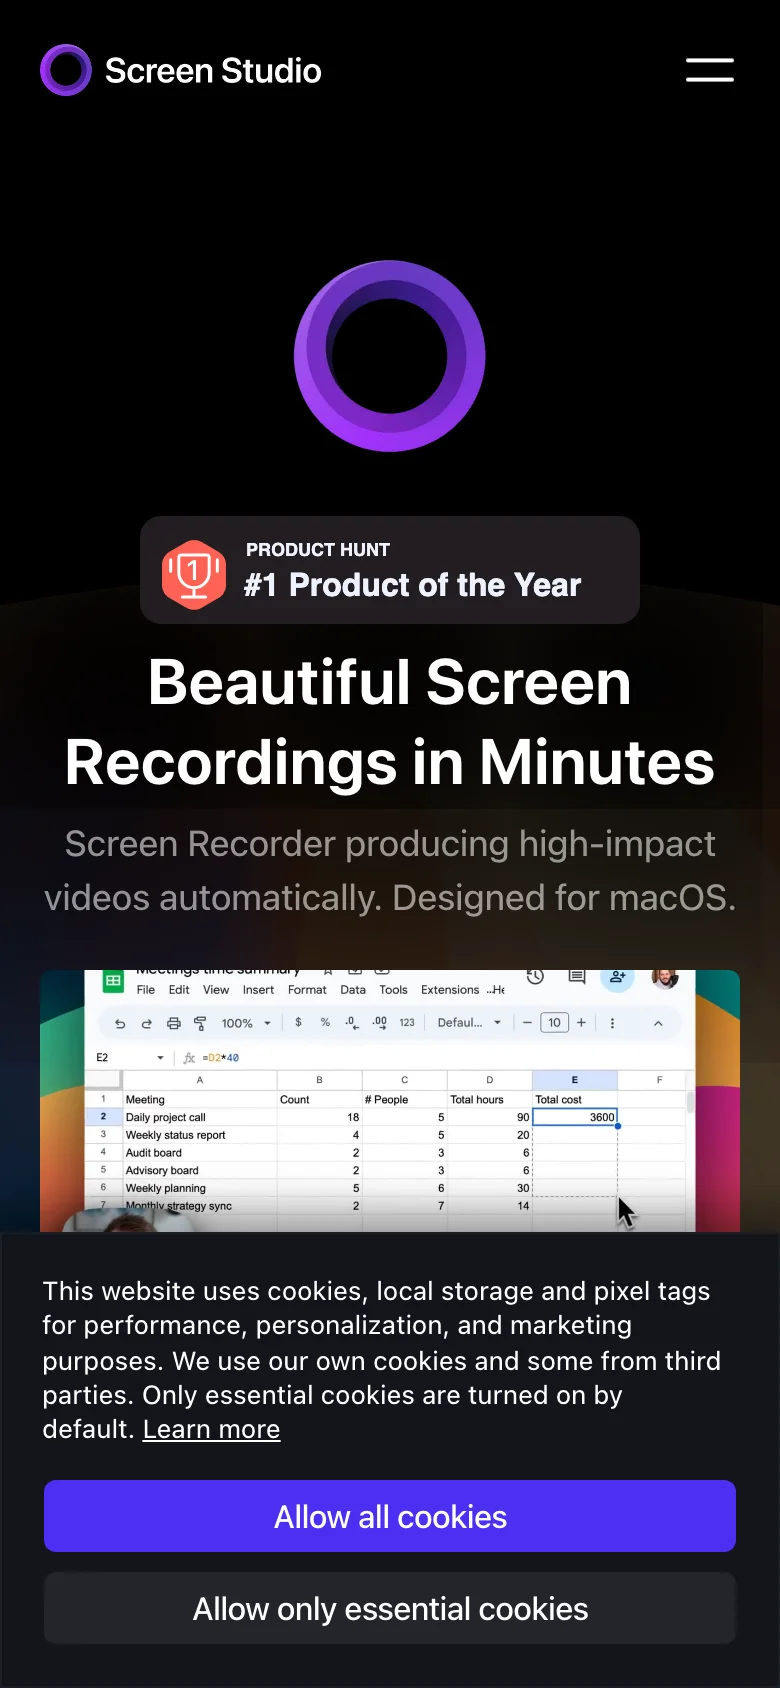This screenshot has width=780, height=1688.
Task: Click the redo icon in the spreadsheet preview
Action: 147,1023
